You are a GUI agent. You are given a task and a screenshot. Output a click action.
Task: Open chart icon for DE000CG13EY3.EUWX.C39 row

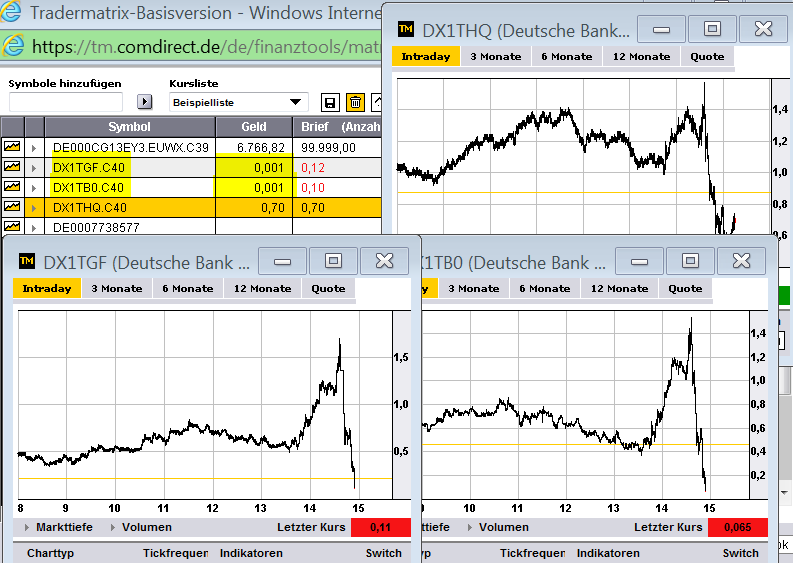12,147
